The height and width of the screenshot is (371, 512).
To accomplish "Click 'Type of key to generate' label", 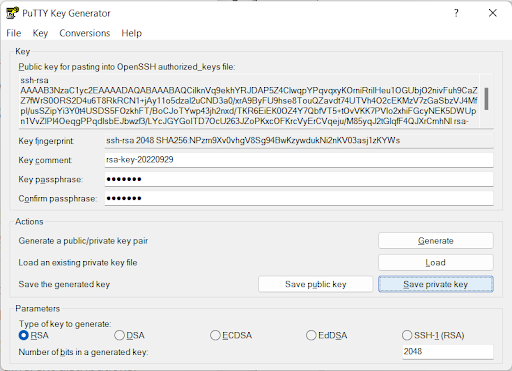I will 65,324.
